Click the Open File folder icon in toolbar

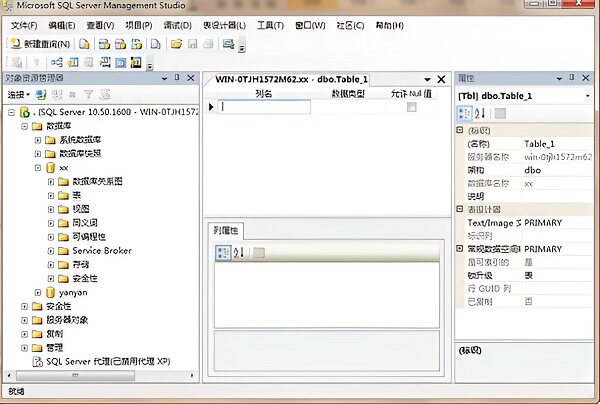(176, 44)
